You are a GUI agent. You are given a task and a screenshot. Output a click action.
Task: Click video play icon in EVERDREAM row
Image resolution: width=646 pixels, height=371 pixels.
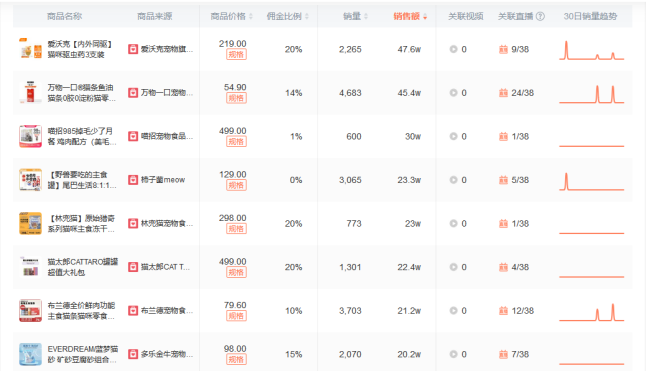tap(453, 354)
